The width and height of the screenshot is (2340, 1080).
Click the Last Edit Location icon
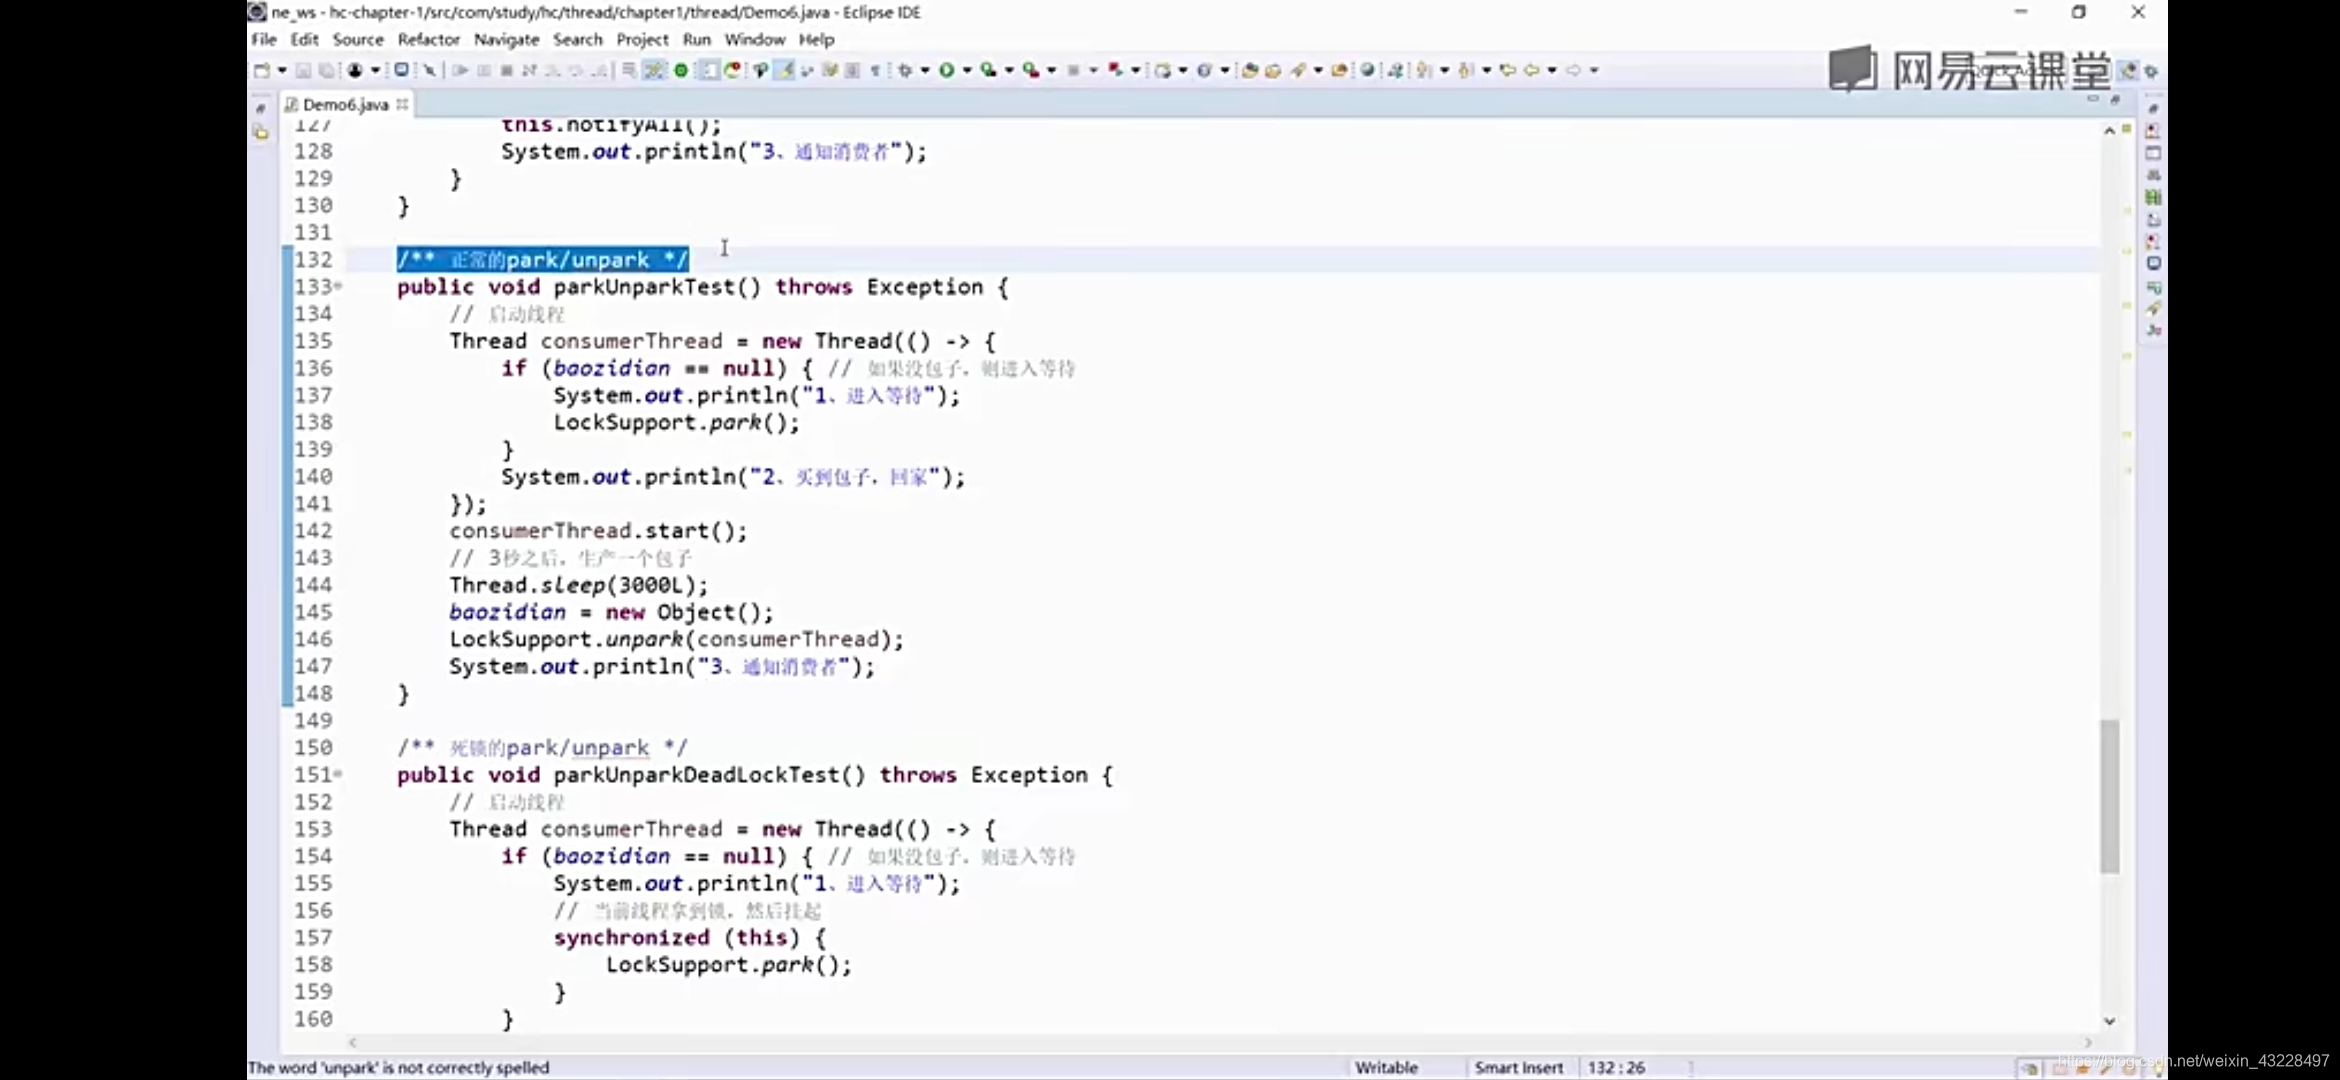[1508, 70]
